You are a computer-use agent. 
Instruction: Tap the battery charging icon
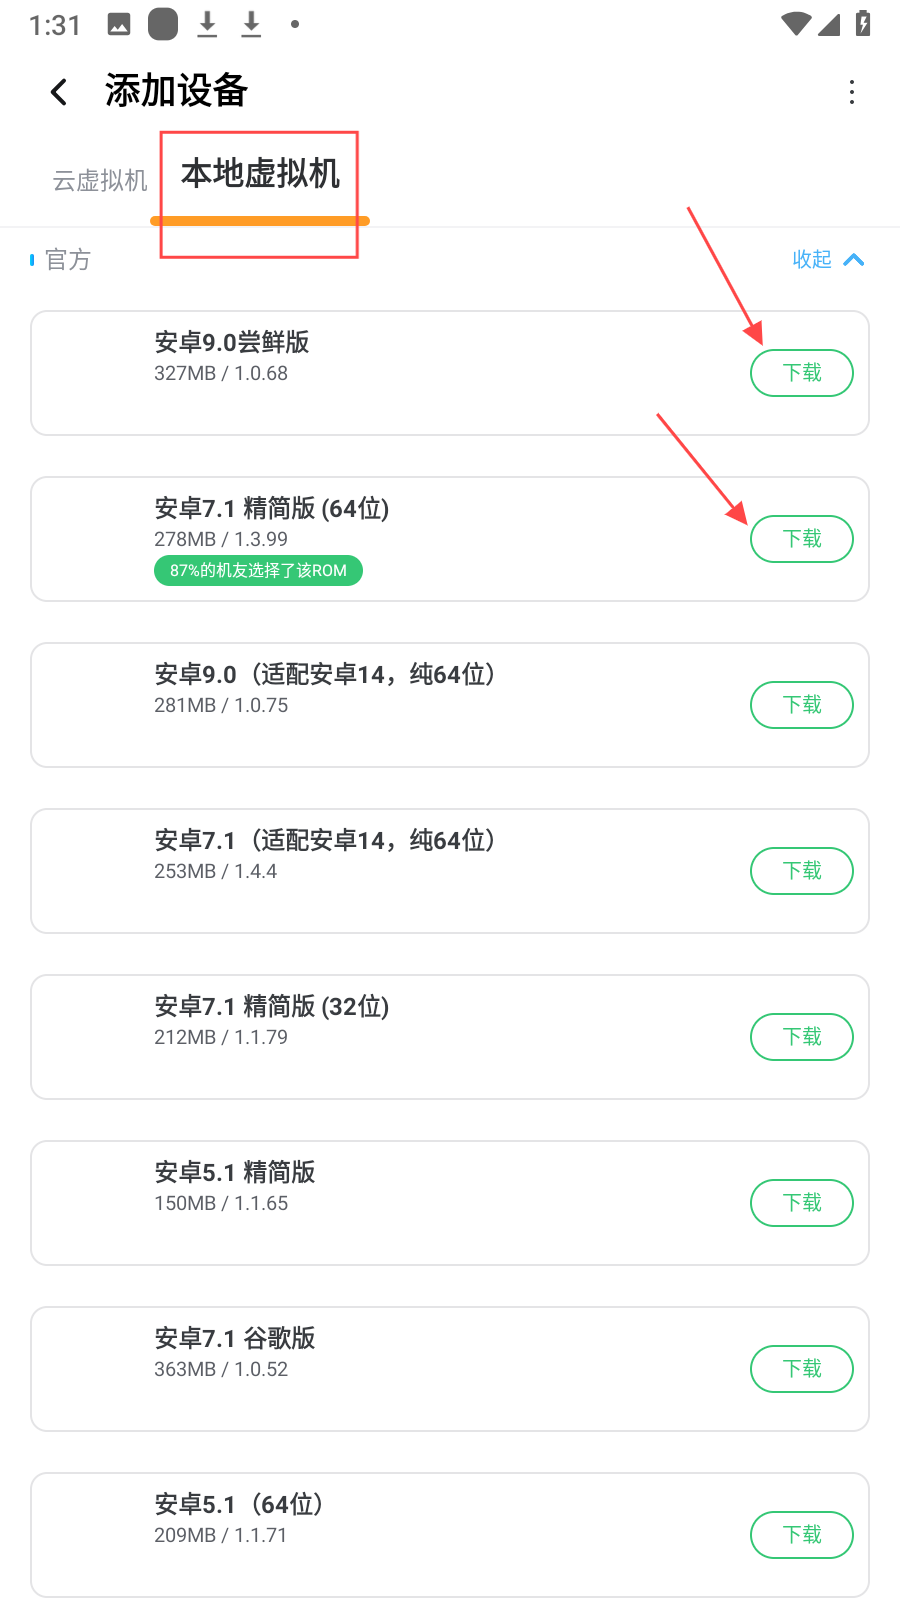click(x=863, y=23)
